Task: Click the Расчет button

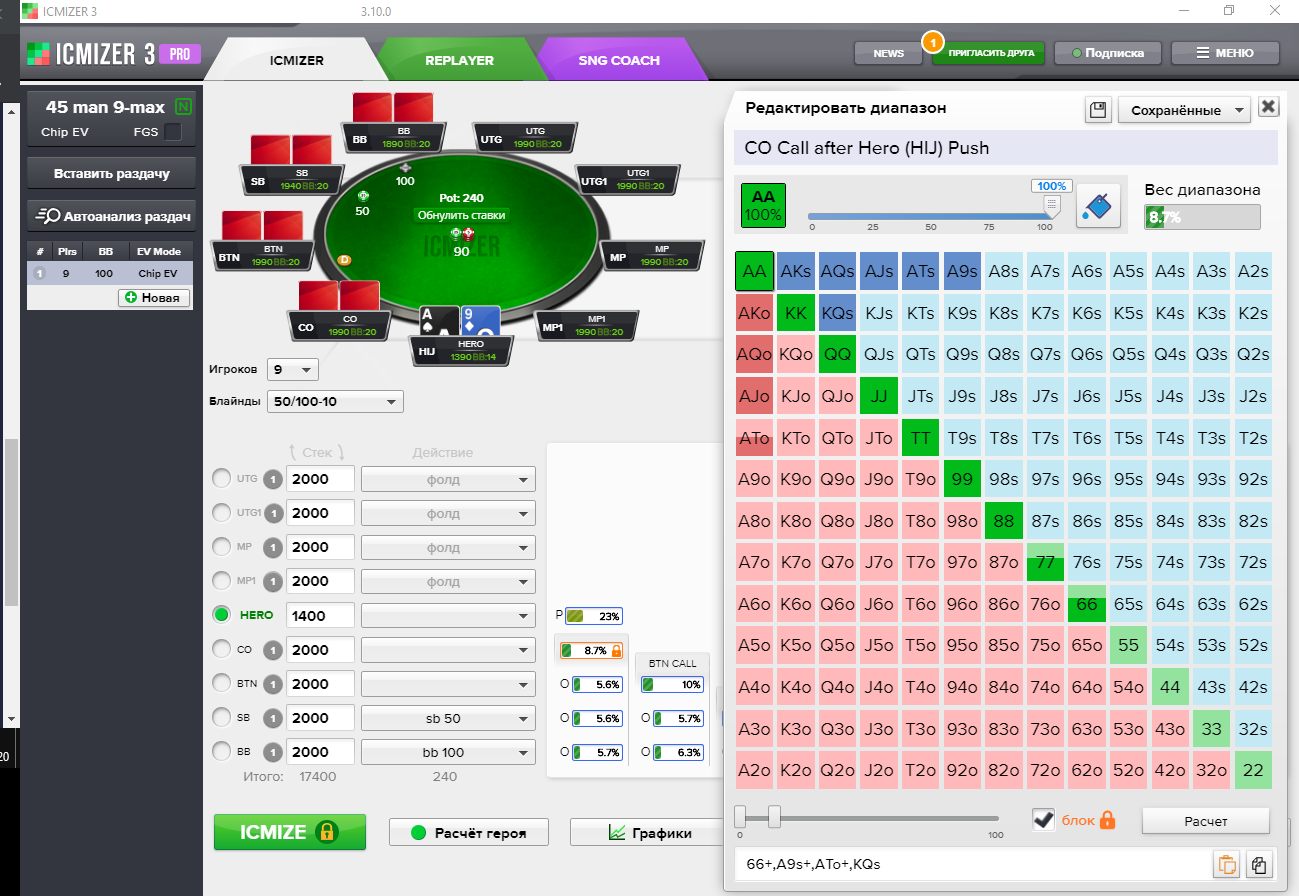Action: coord(1205,820)
